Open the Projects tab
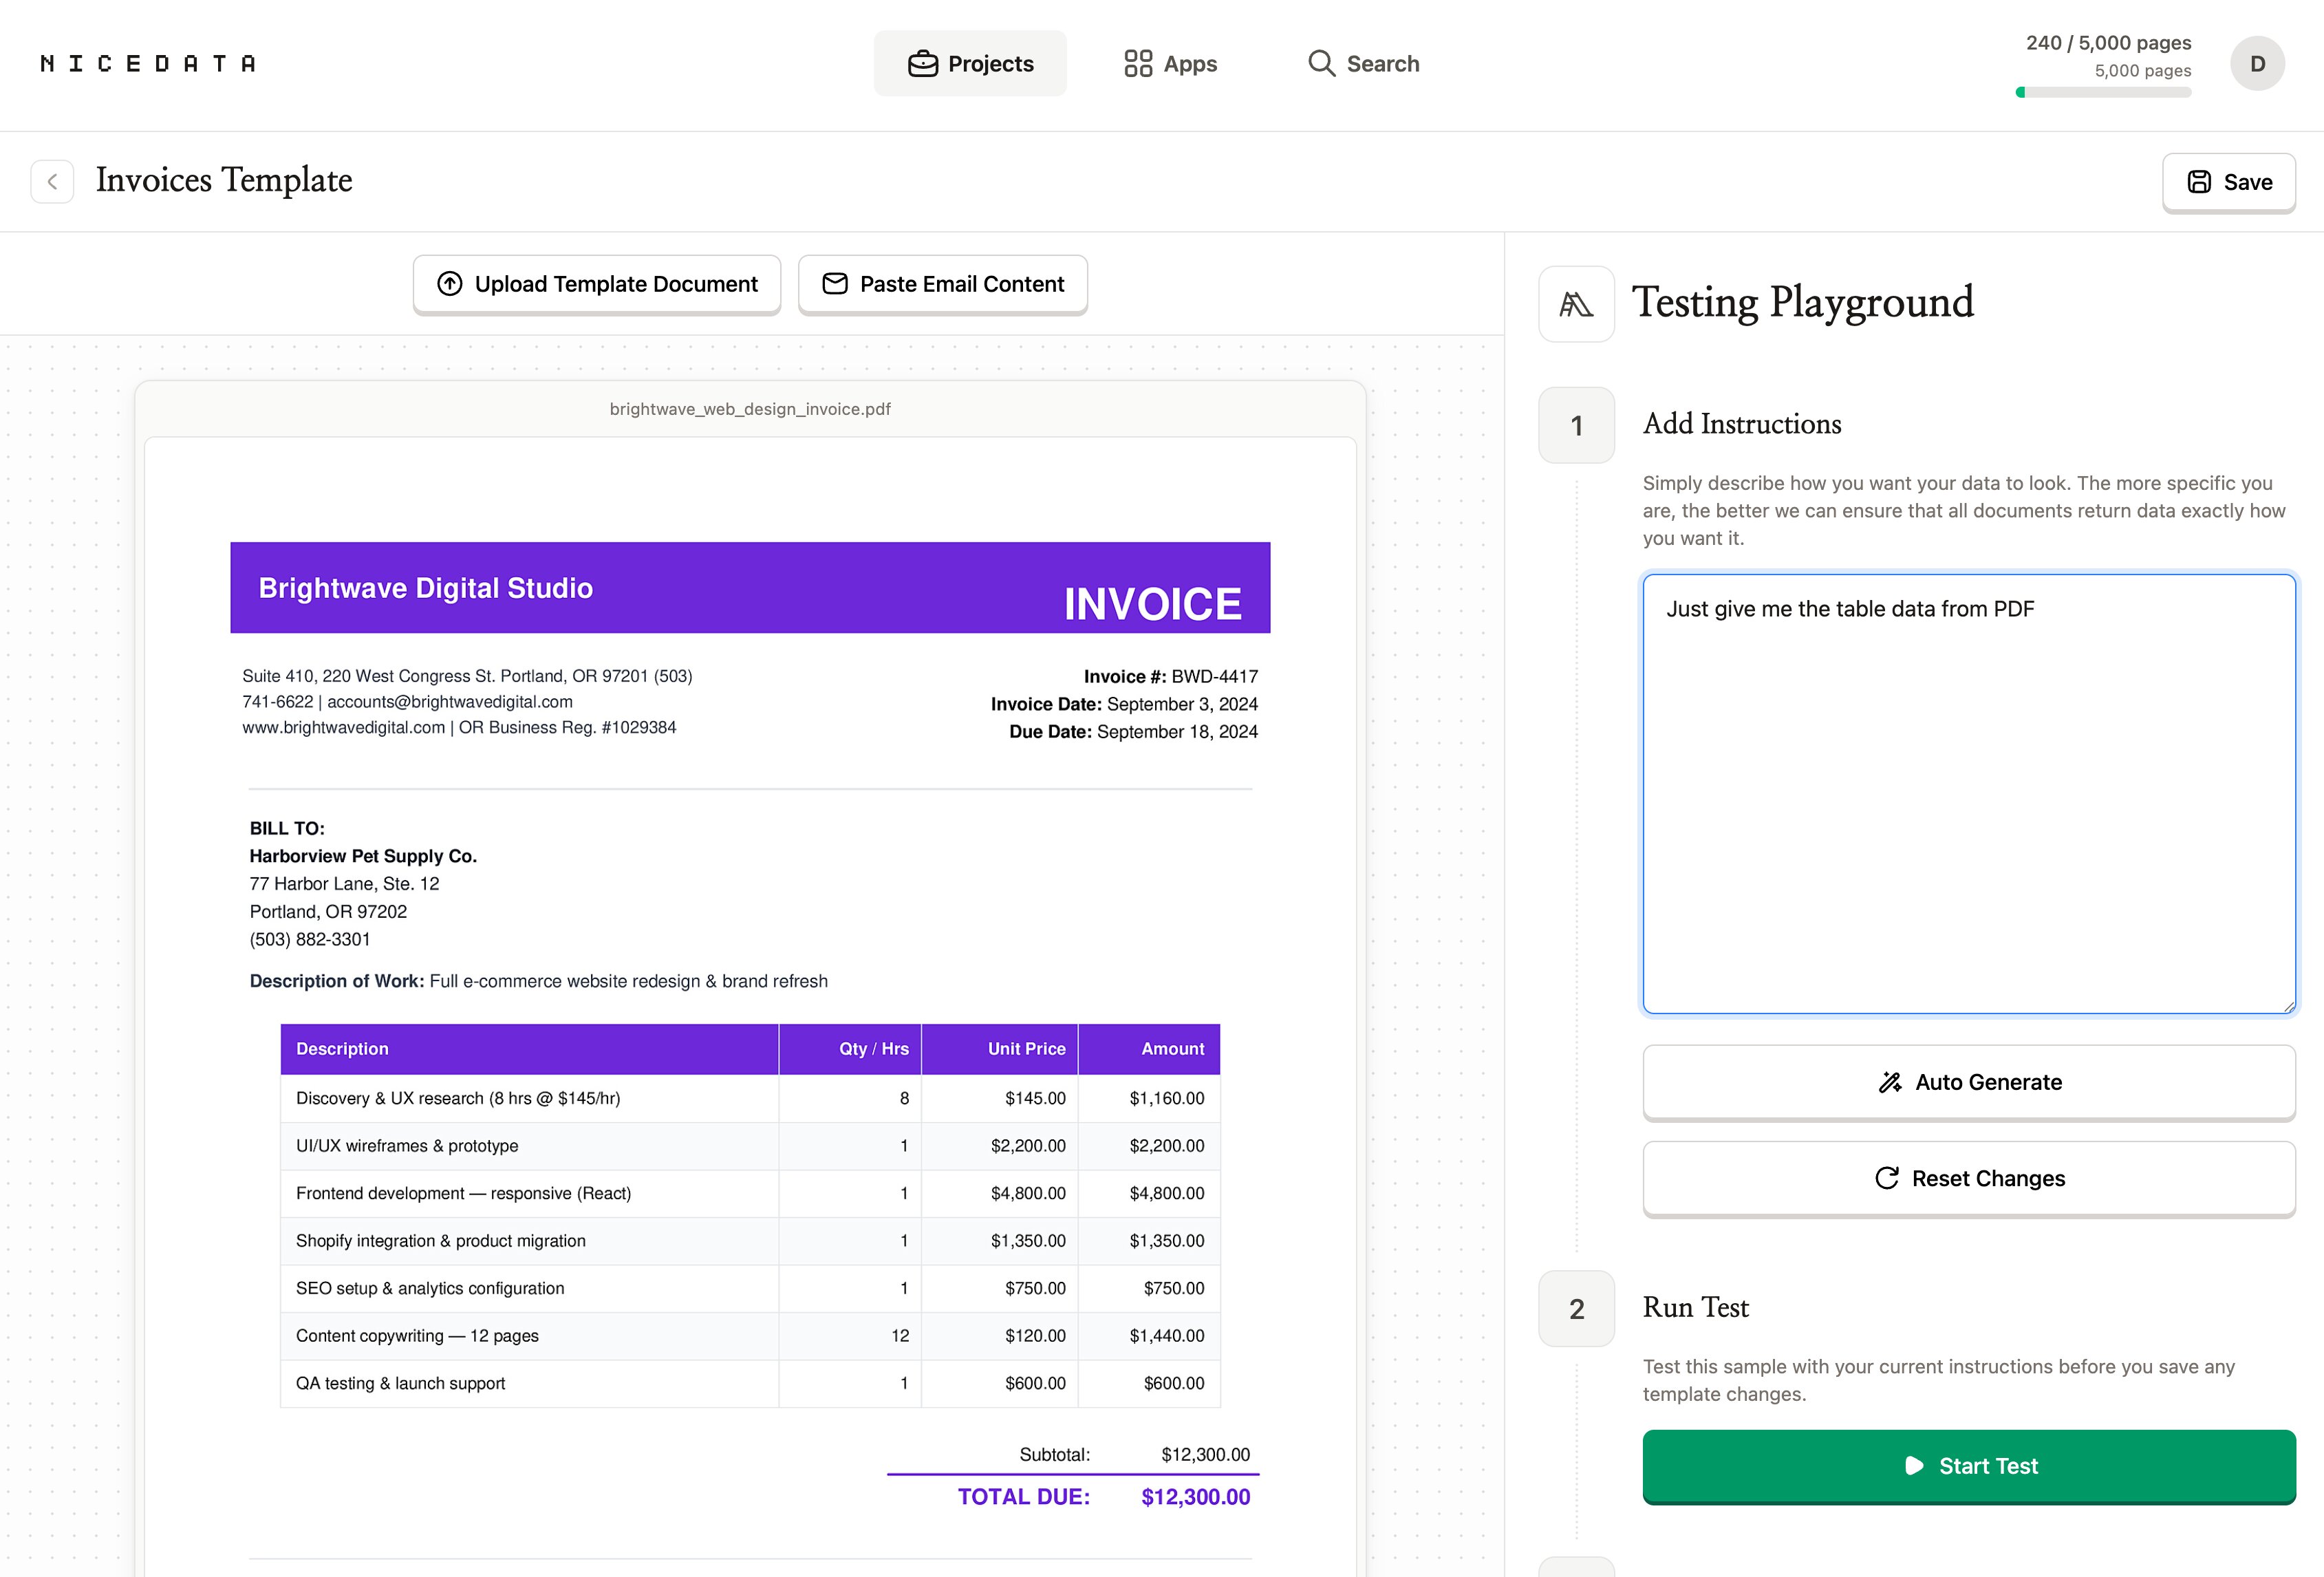The image size is (2324, 1577). (x=970, y=64)
